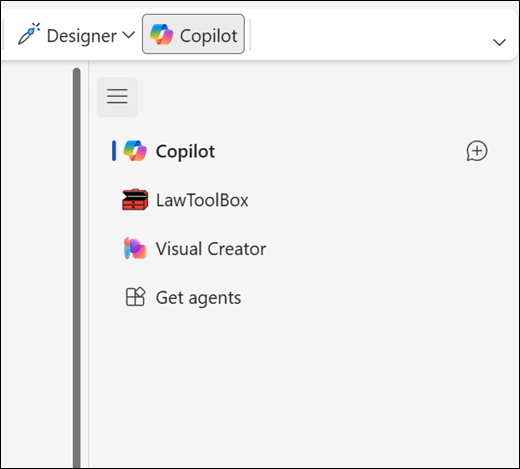Expand the ribbon with the chevron at far right
520x469 pixels.
coord(499,42)
